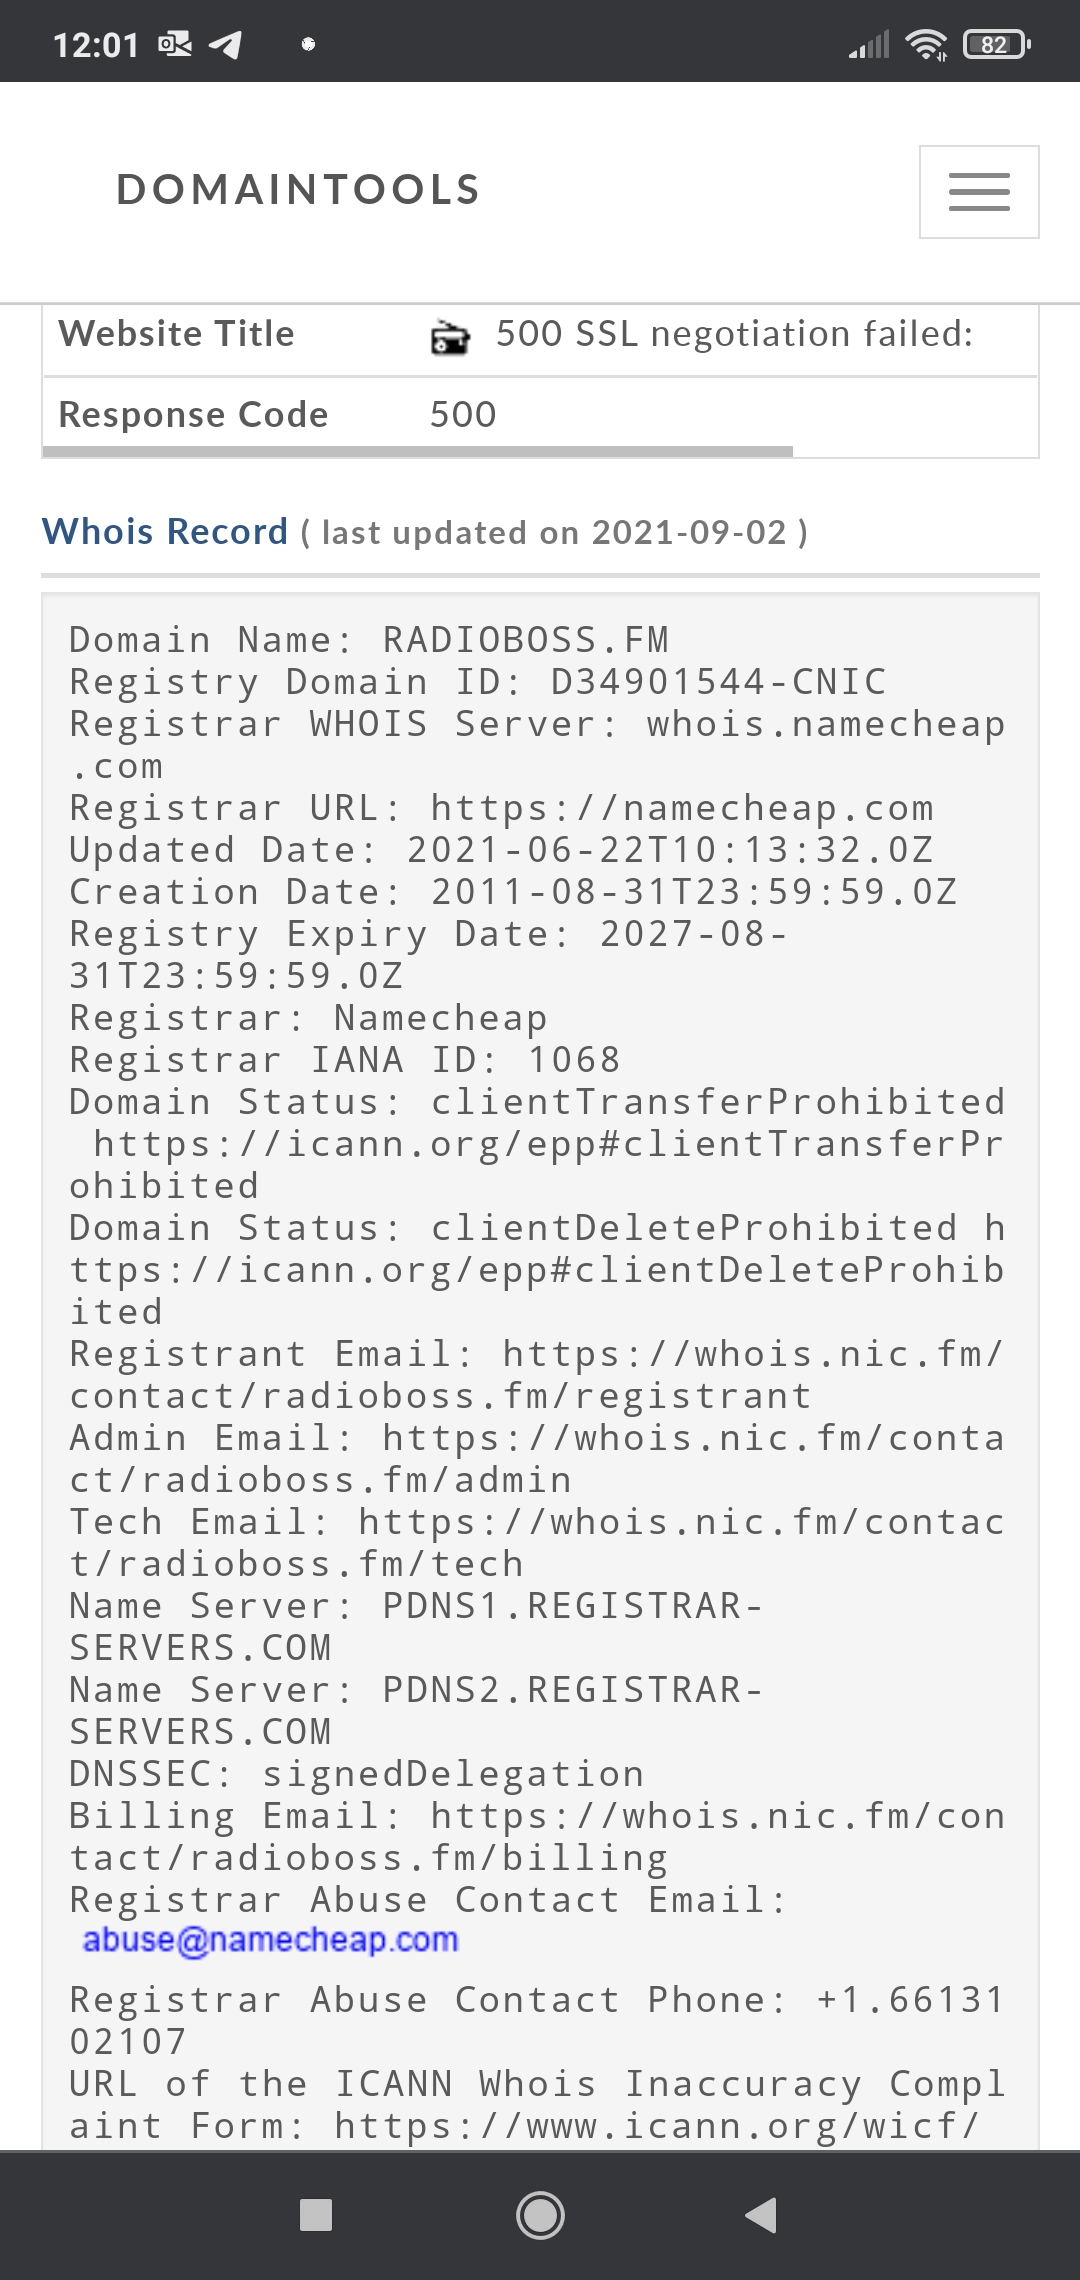Tap the clock showing 12:01
Screen dimensions: 1080x2280
[96, 45]
